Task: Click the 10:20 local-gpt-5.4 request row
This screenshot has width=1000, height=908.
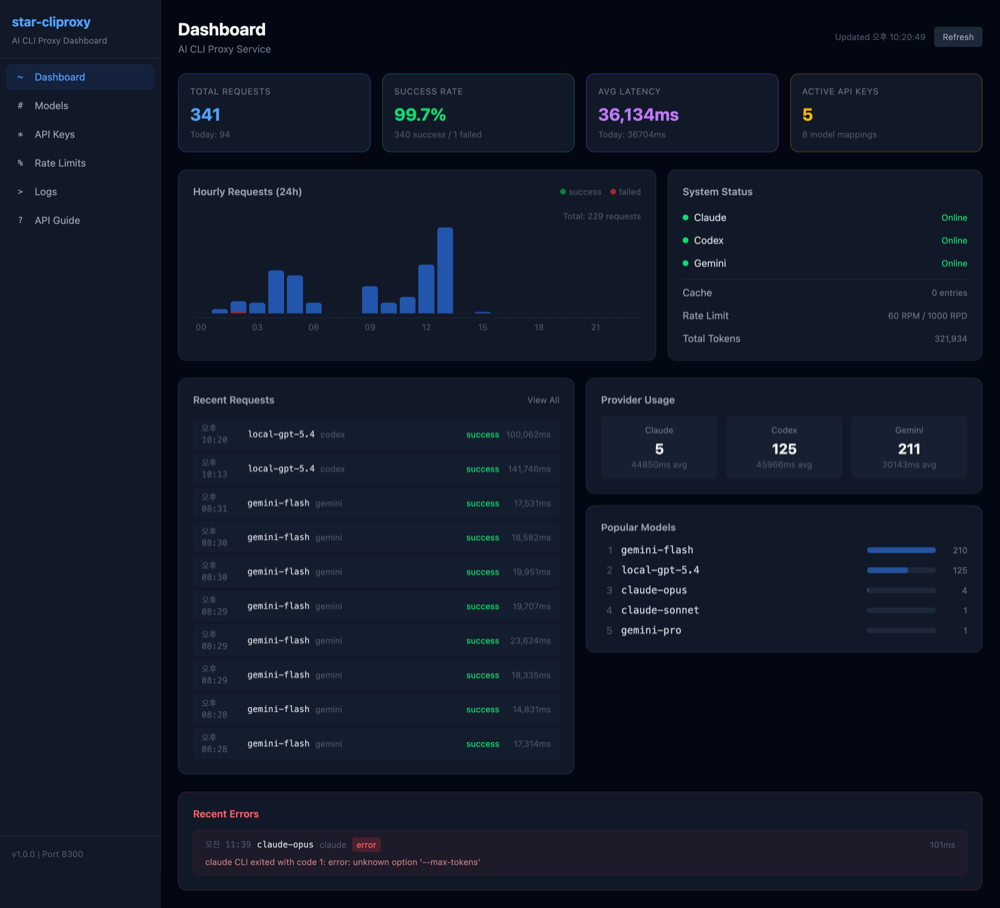Action: coord(376,434)
